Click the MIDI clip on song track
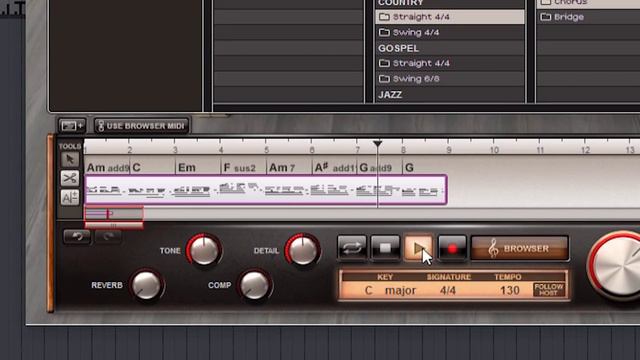The width and height of the screenshot is (640, 360). (x=266, y=190)
